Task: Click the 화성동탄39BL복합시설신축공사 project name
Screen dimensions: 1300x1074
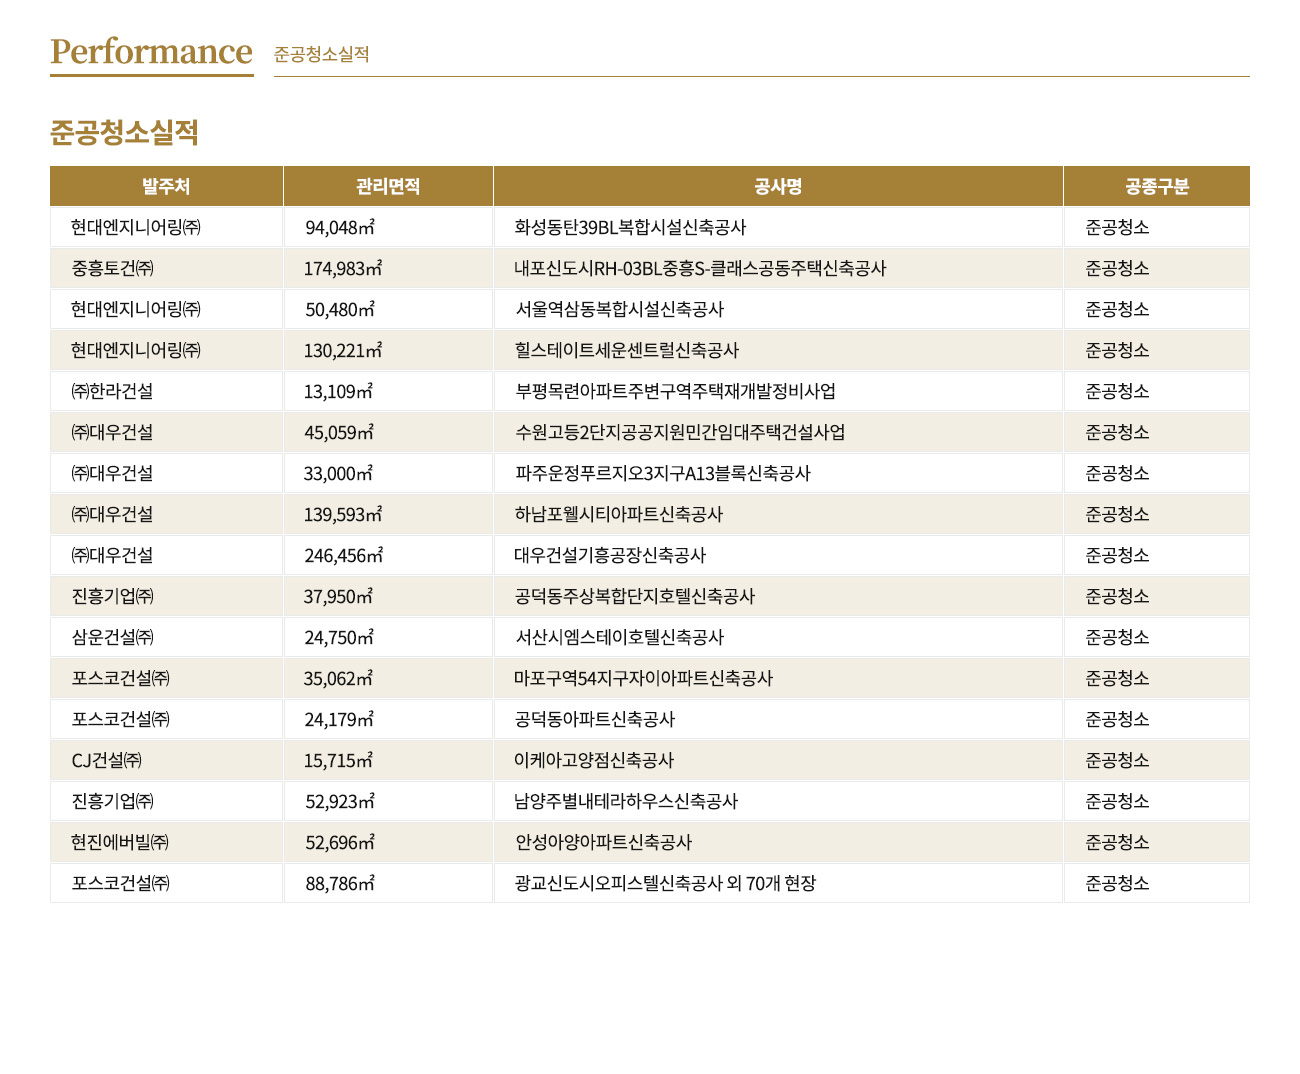Action: click(x=630, y=228)
